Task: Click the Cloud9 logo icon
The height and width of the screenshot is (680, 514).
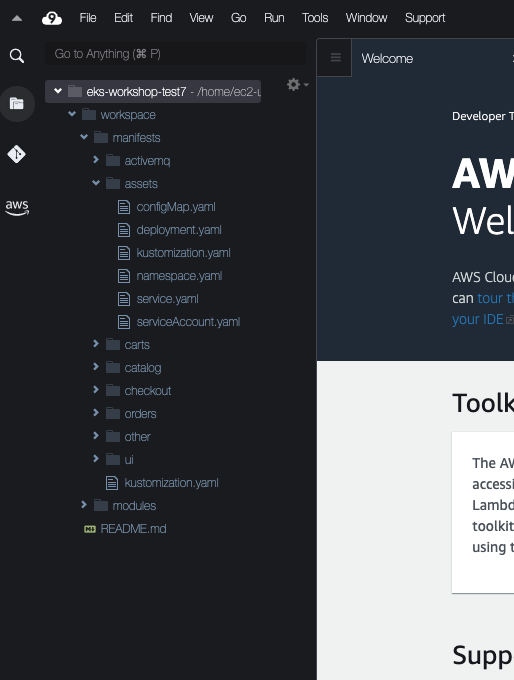Action: point(52,18)
